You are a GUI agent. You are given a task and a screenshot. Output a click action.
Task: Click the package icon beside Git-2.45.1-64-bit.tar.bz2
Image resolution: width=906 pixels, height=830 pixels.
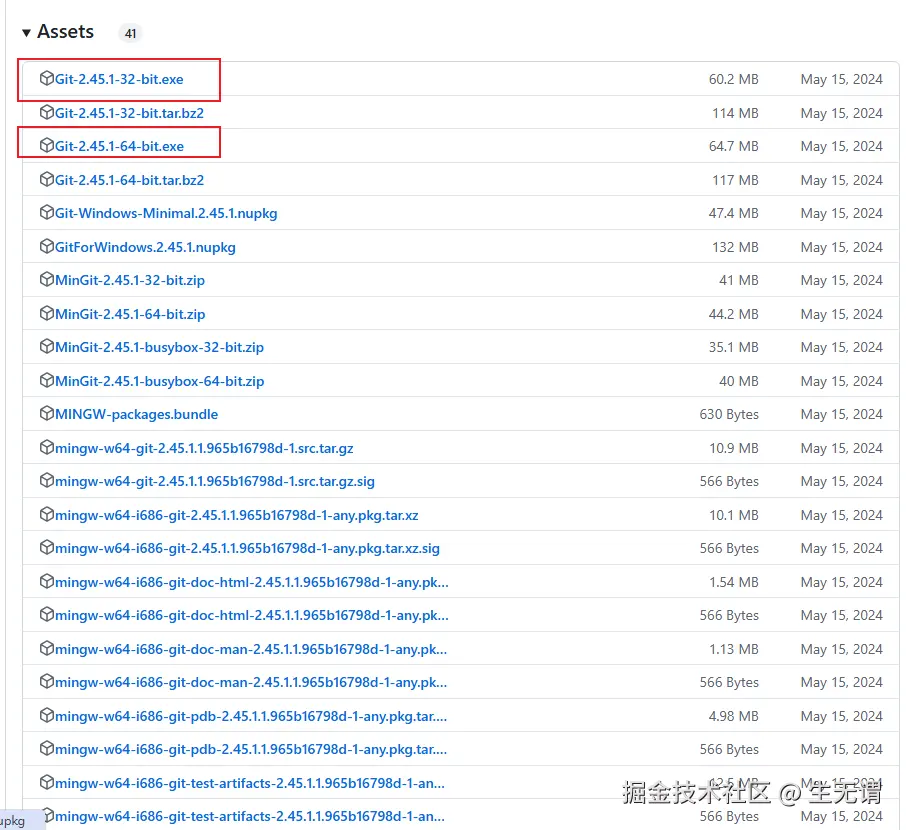(x=47, y=179)
